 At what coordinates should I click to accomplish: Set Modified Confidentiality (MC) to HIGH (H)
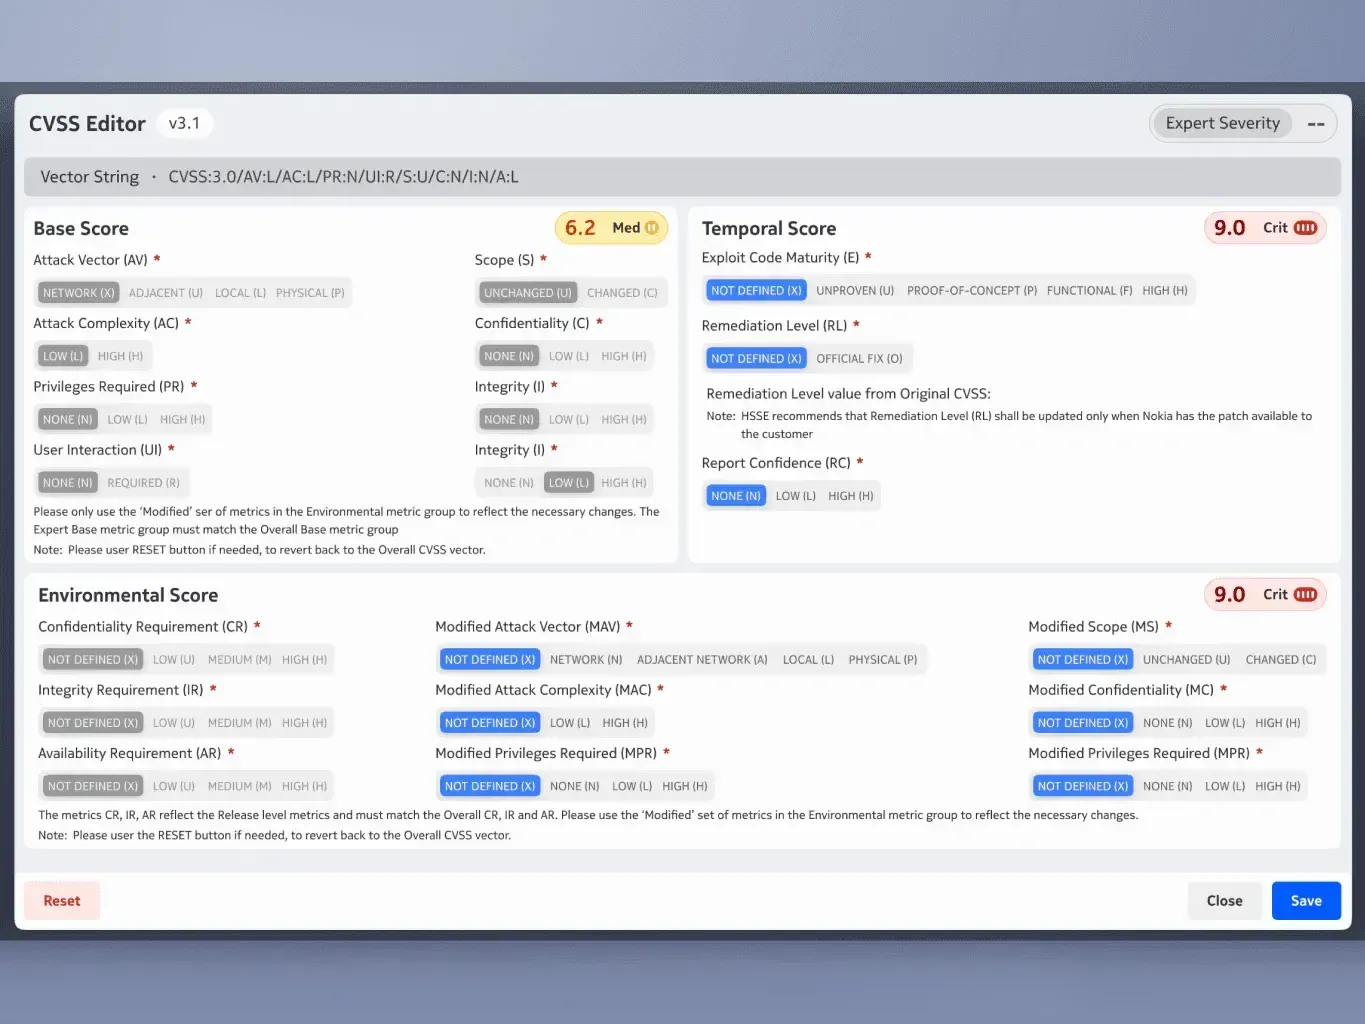(x=1278, y=723)
